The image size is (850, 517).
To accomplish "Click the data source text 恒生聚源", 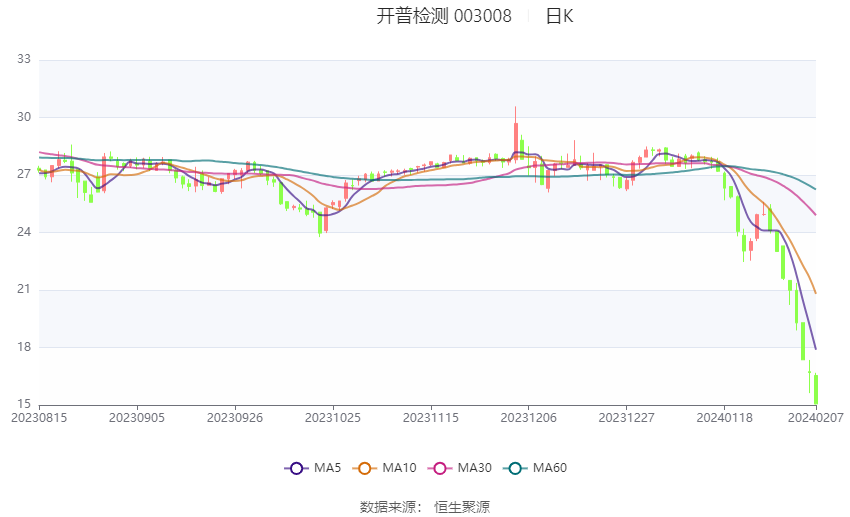I will coord(462,507).
